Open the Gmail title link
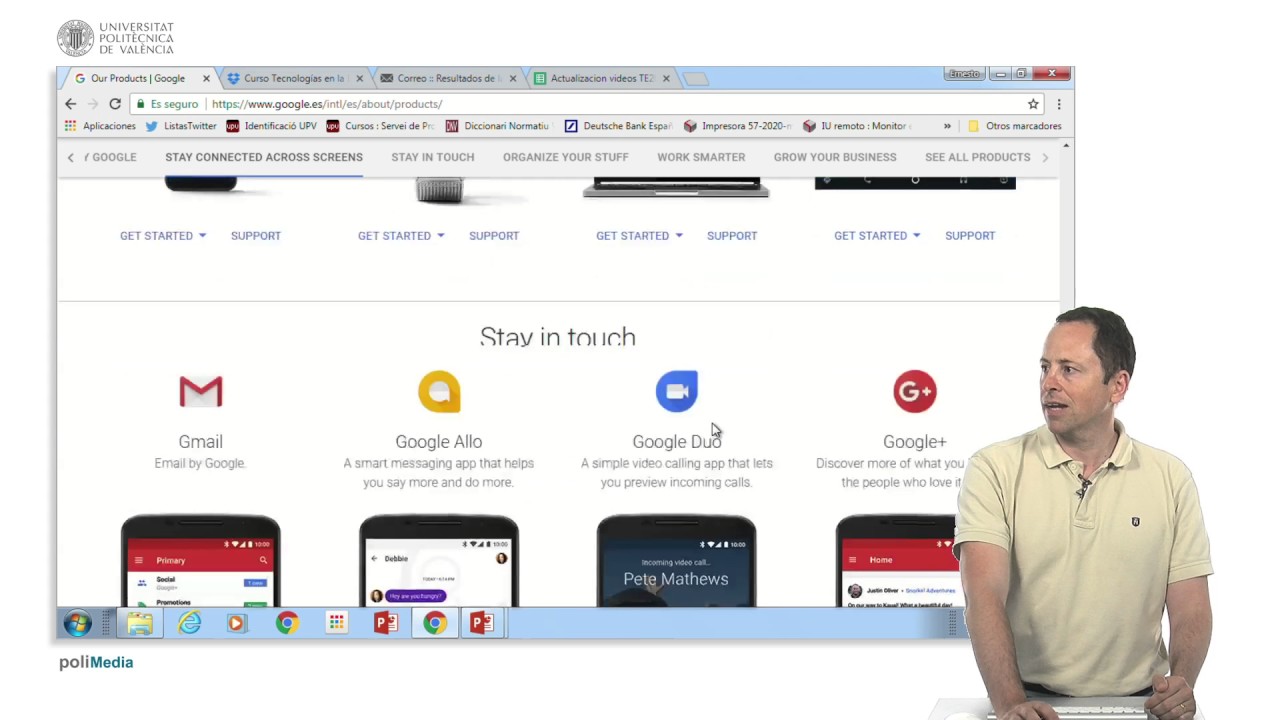 (200, 442)
